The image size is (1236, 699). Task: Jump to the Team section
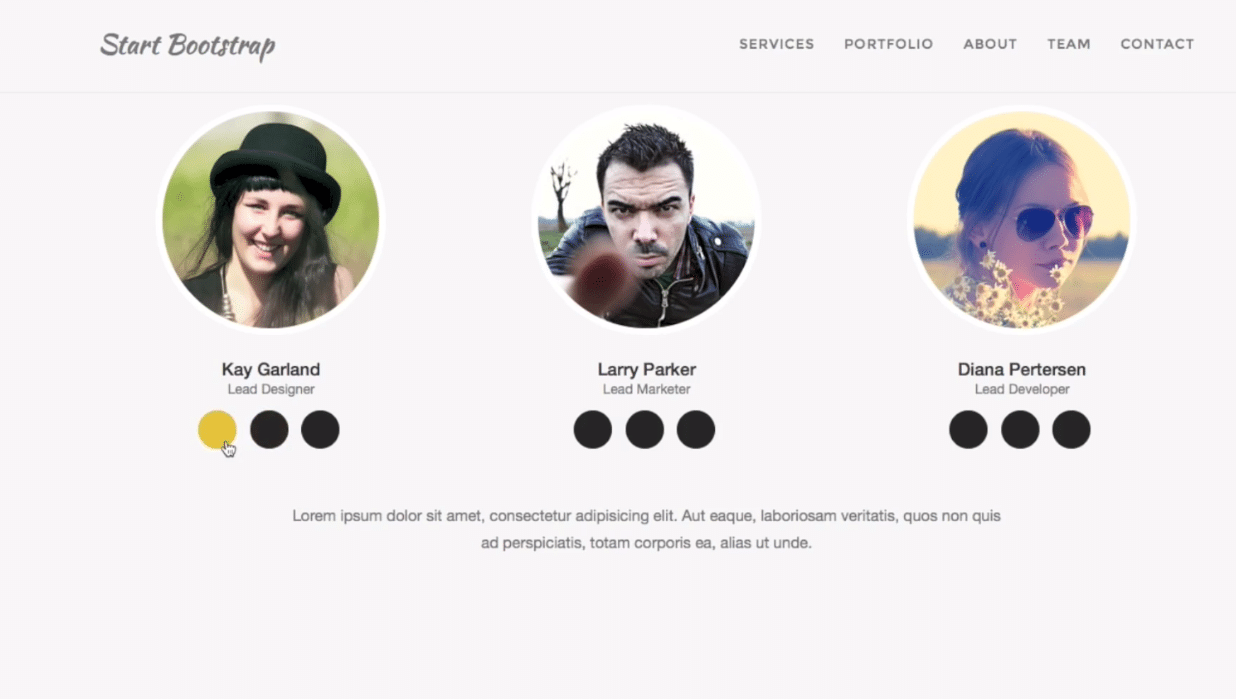[1069, 44]
